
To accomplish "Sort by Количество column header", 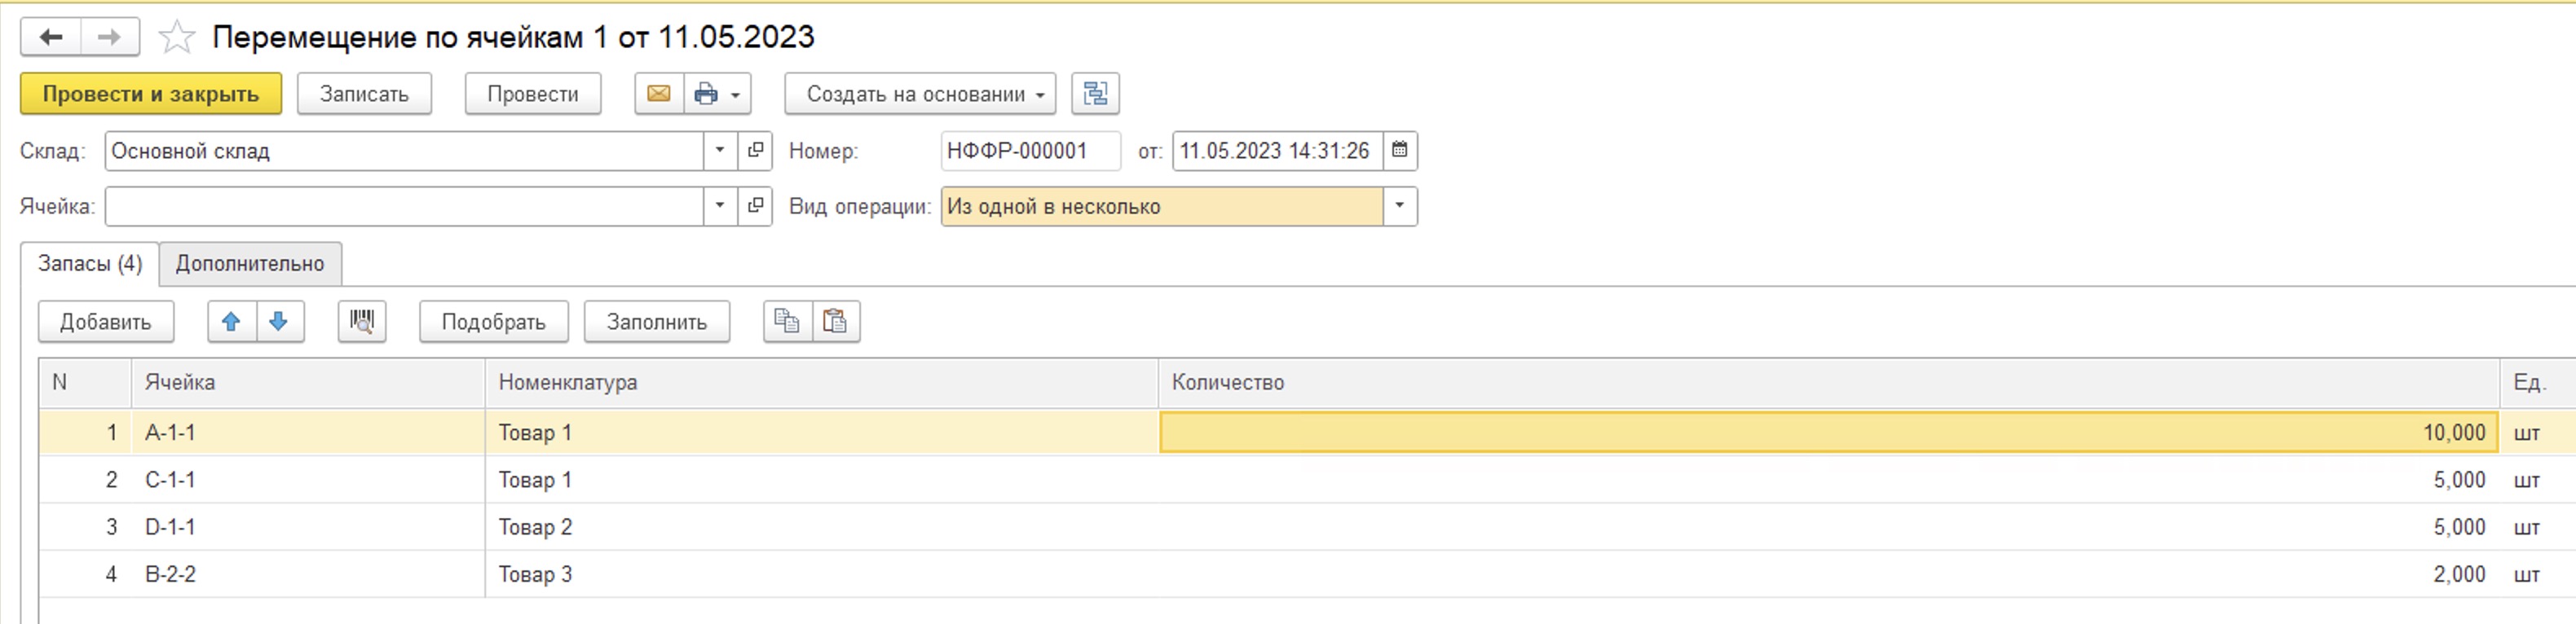I will (x=1829, y=382).
